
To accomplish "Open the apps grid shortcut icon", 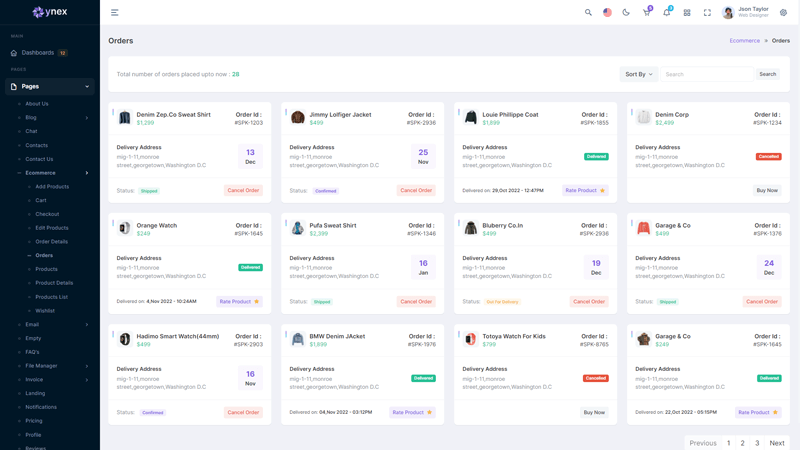I will point(687,13).
